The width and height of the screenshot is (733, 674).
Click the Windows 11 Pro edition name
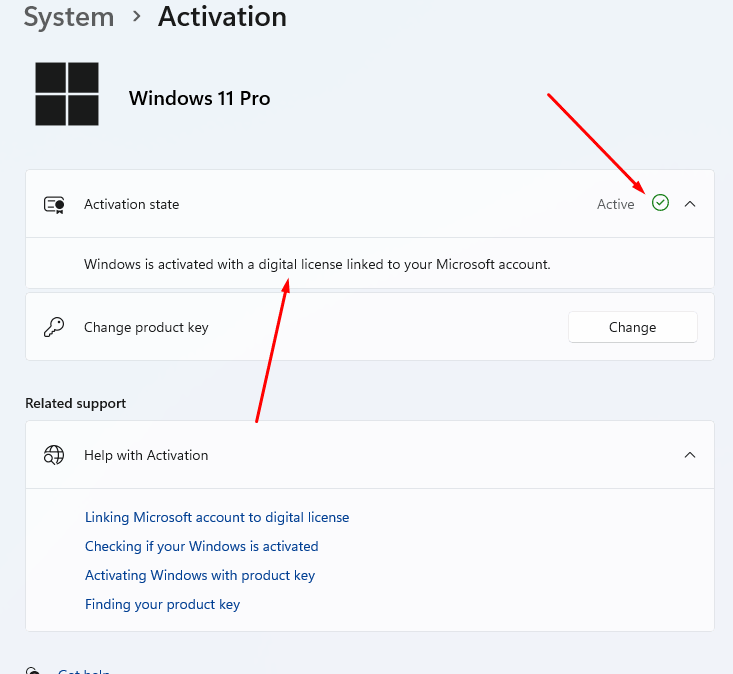[199, 98]
